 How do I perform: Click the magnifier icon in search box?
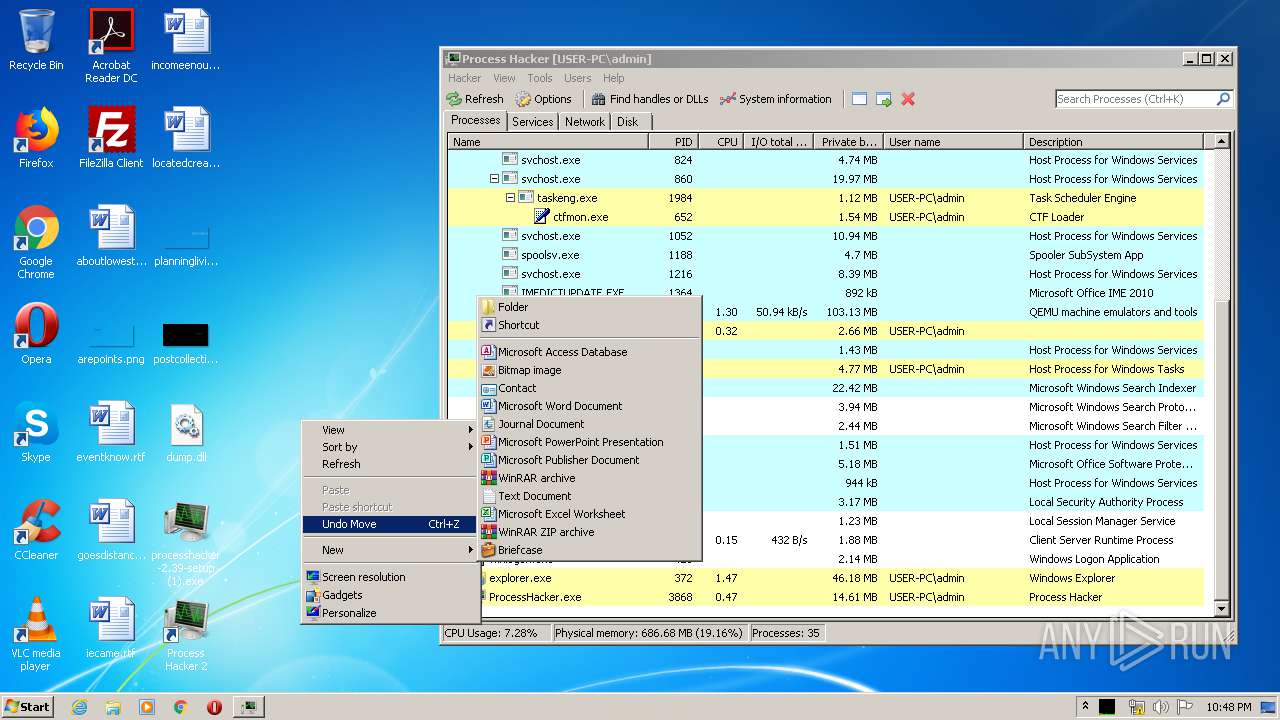click(1223, 99)
